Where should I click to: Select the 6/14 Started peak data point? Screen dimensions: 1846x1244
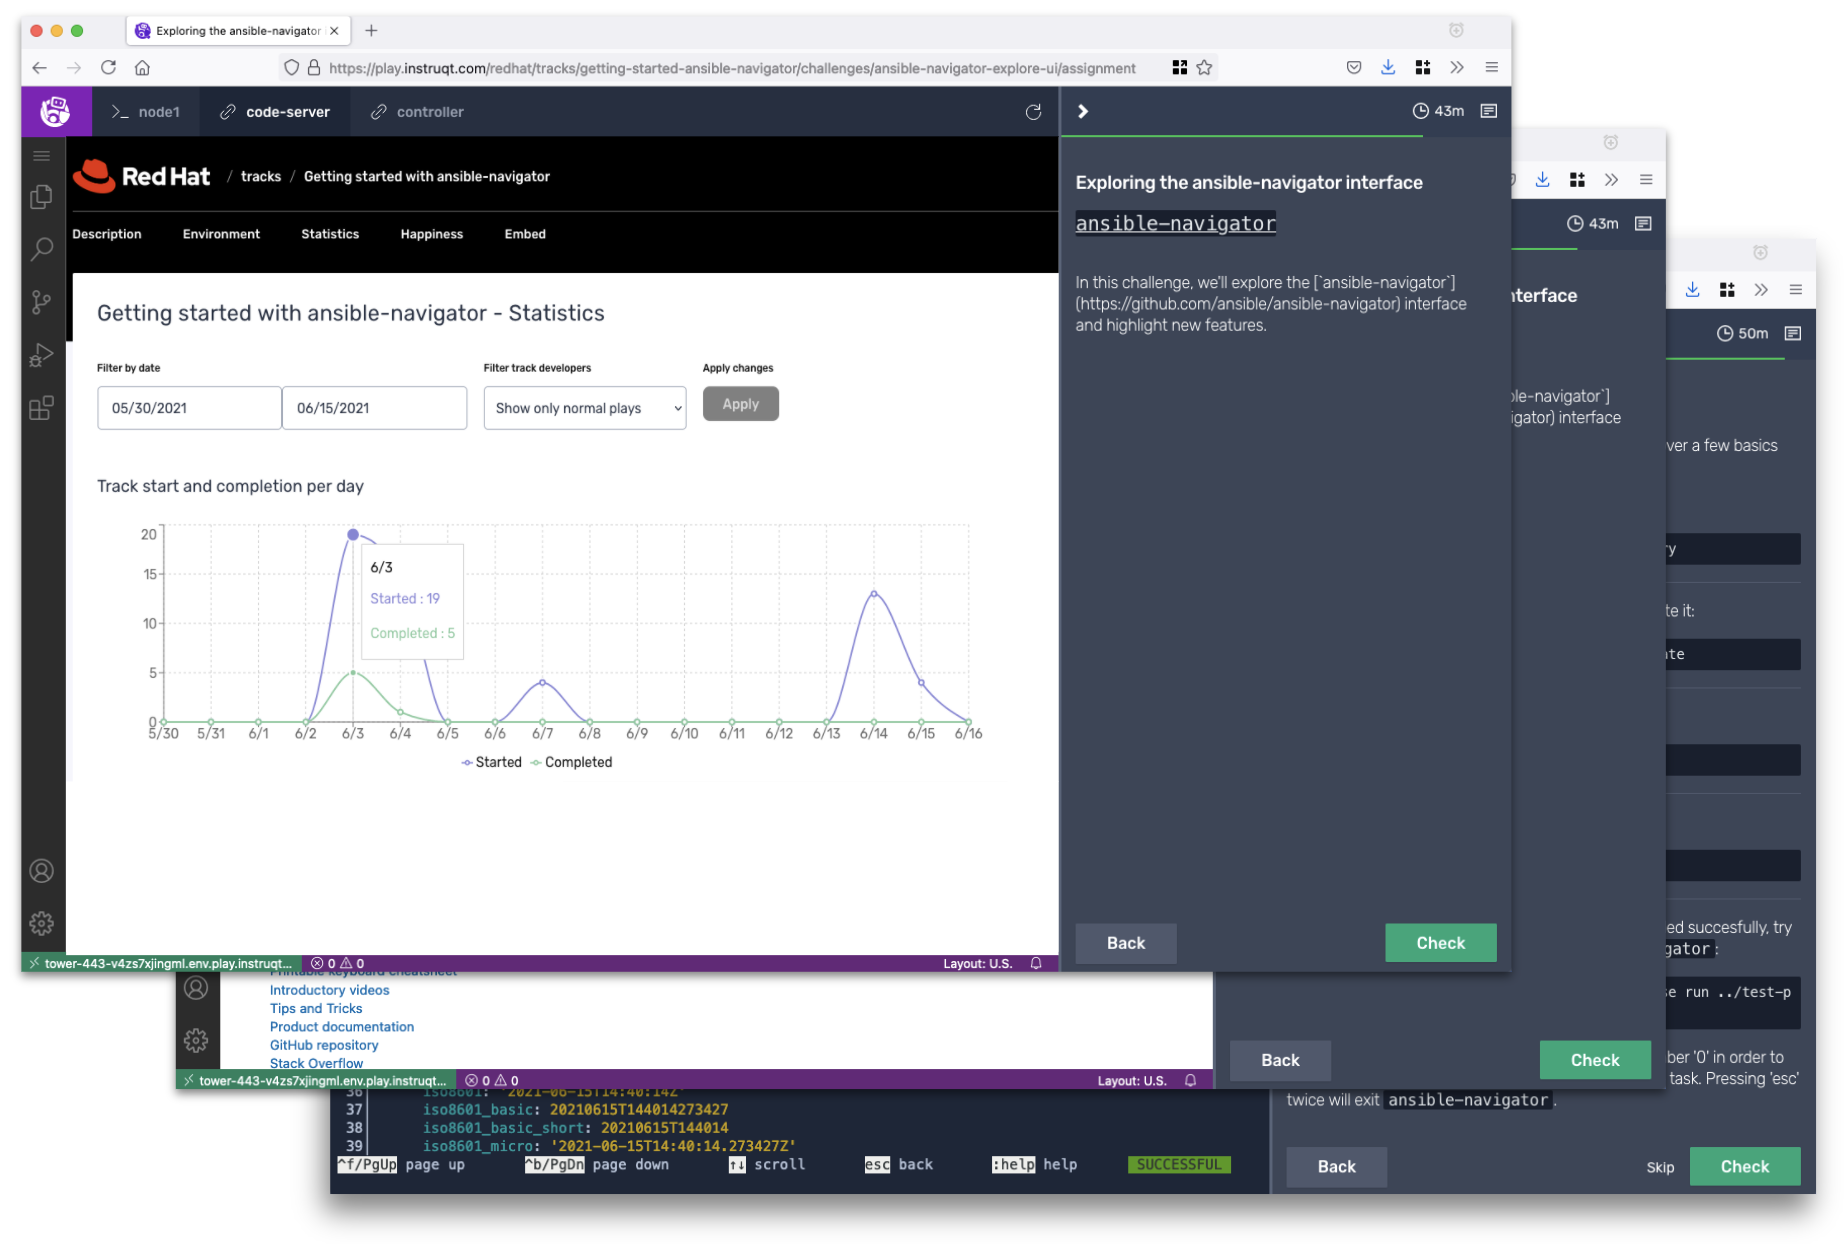point(874,594)
